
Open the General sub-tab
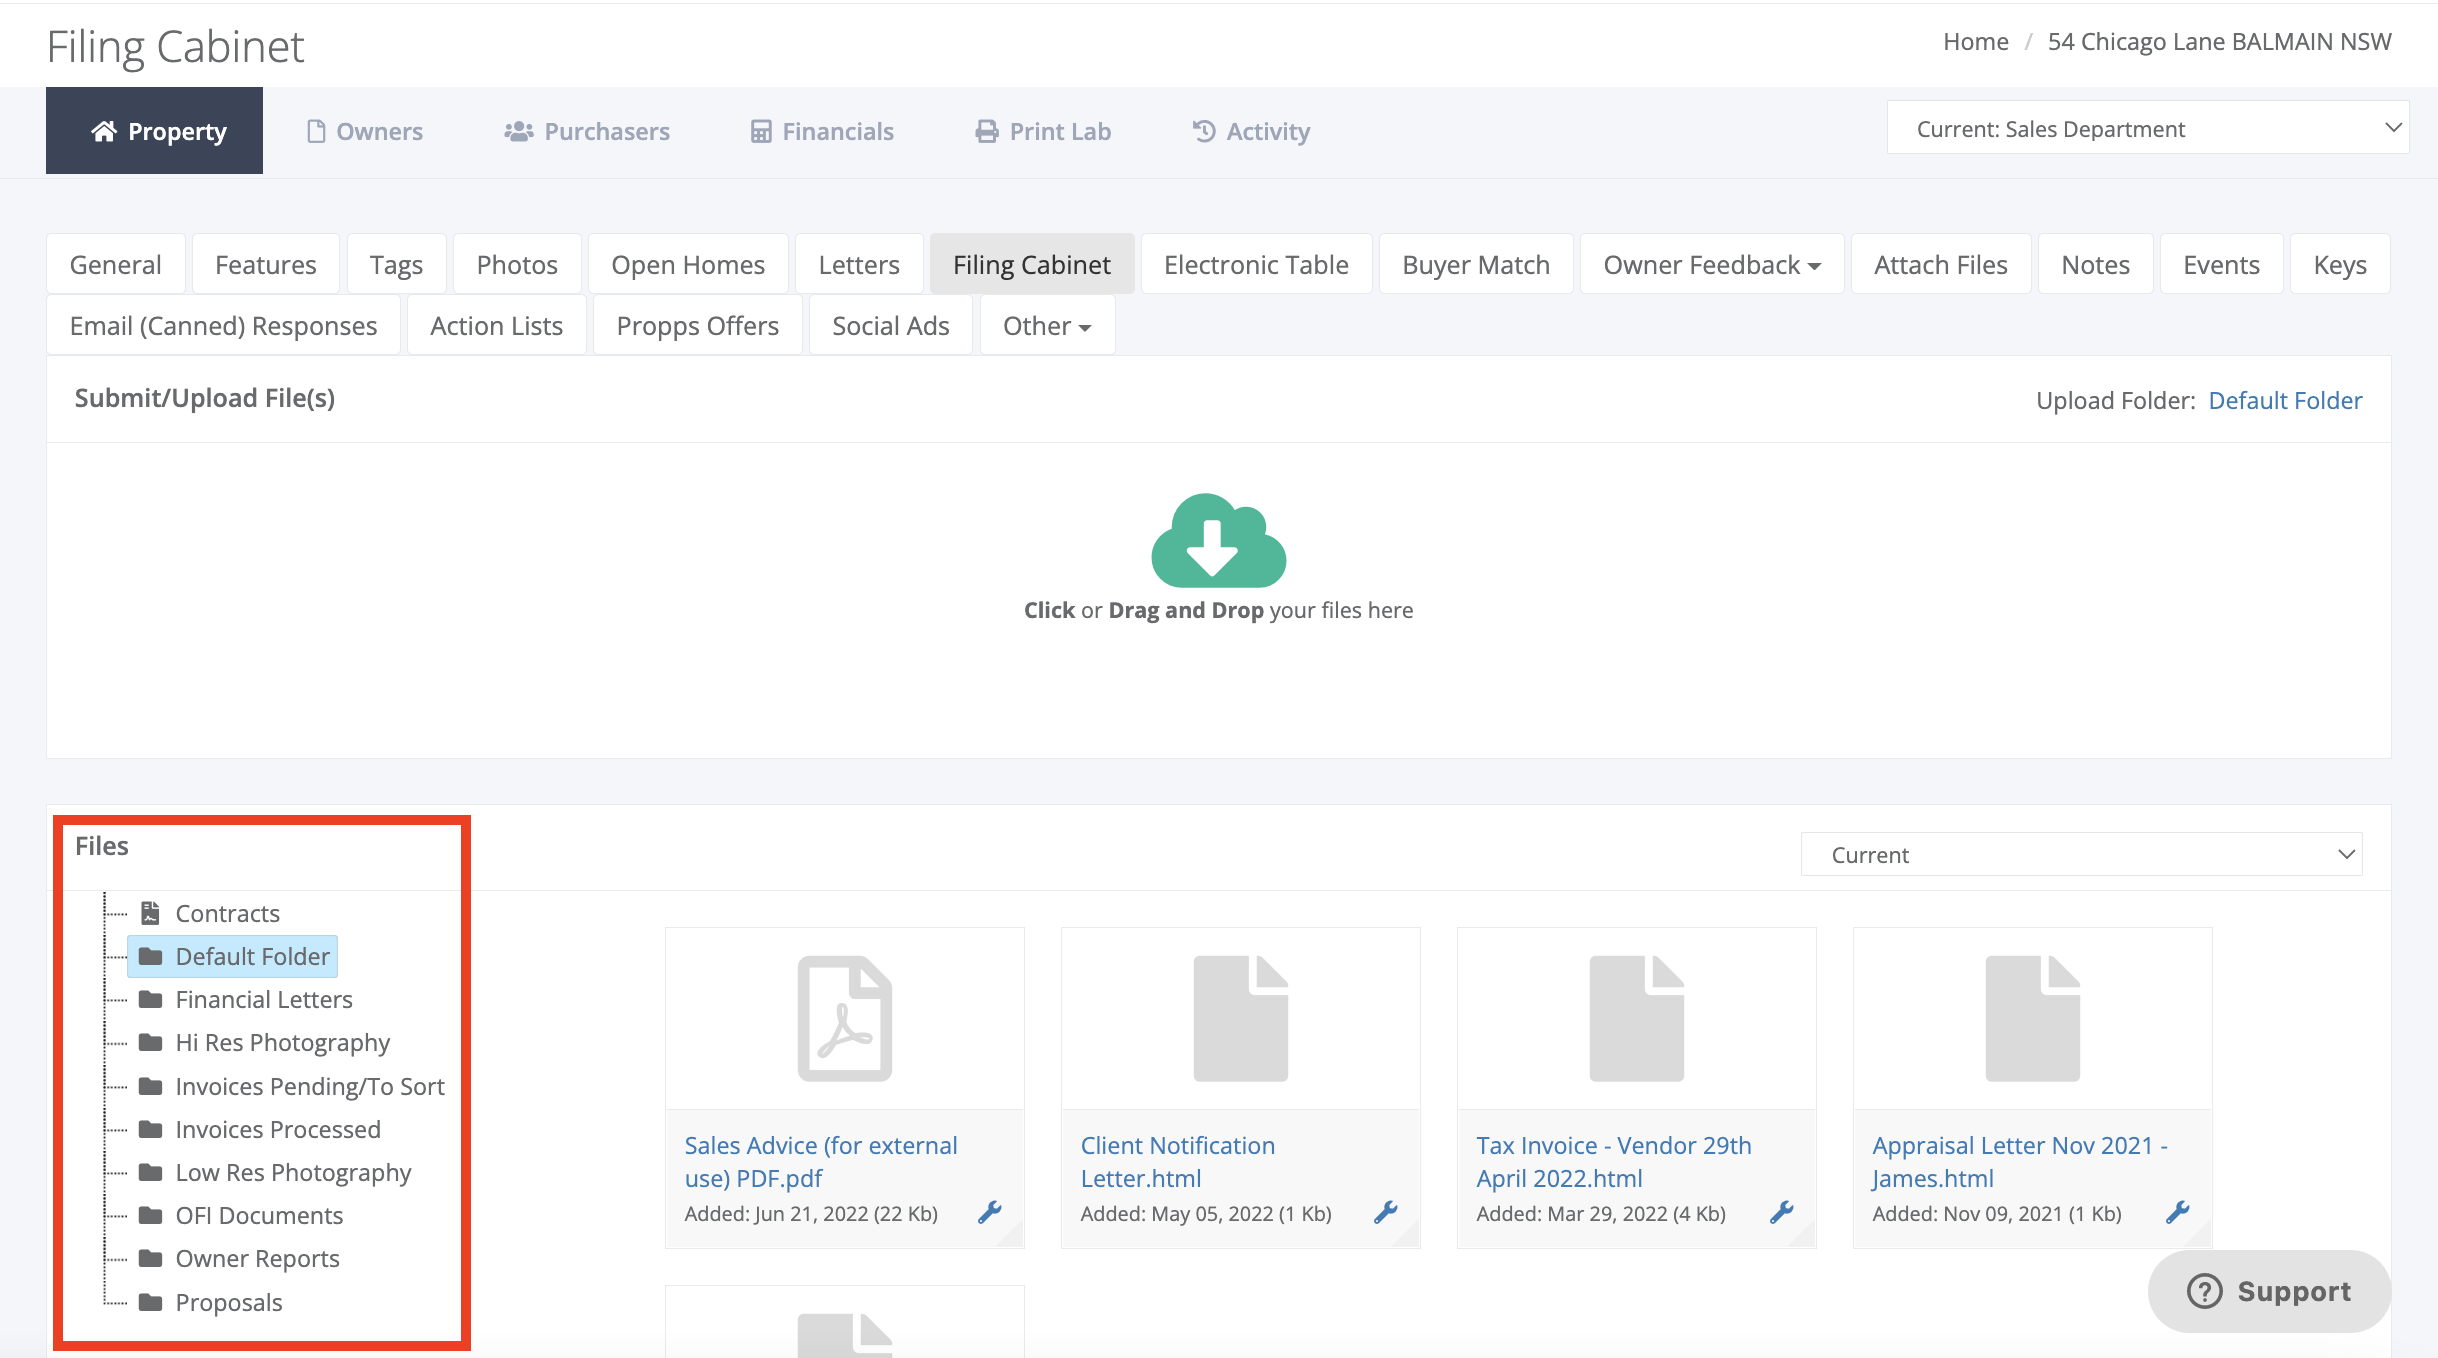[x=115, y=264]
